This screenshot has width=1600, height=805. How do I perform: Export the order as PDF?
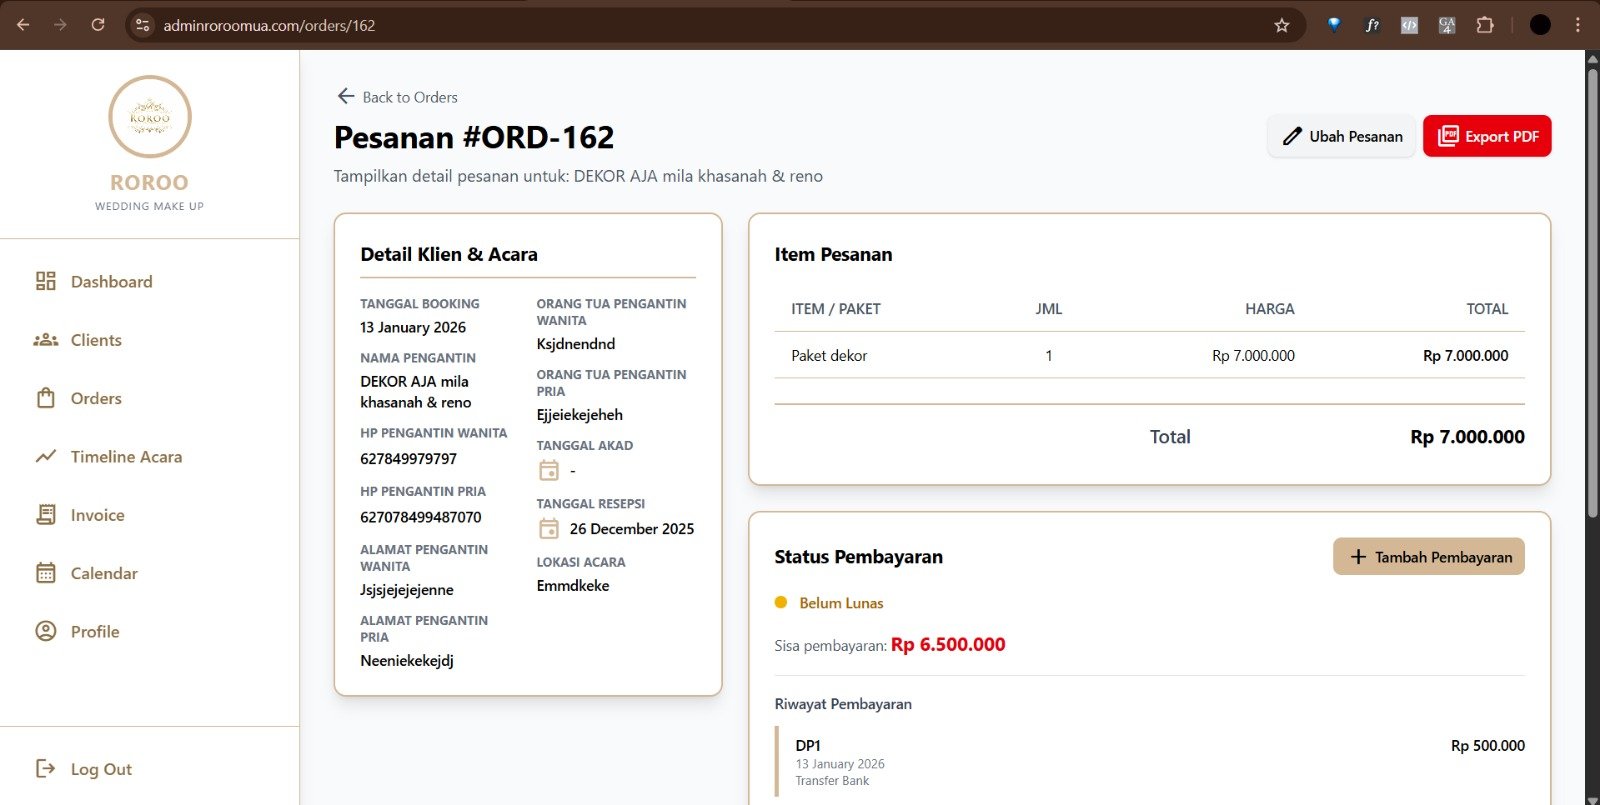(x=1487, y=136)
